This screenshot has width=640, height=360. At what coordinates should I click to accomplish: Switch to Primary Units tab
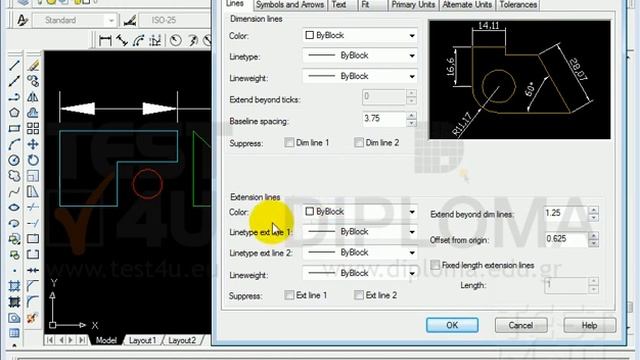tap(413, 5)
